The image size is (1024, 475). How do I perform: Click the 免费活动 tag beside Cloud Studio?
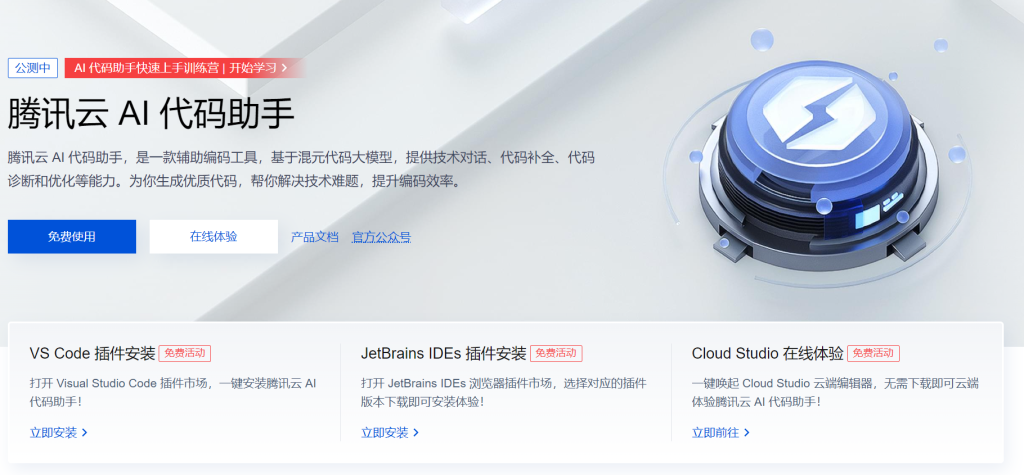[873, 353]
